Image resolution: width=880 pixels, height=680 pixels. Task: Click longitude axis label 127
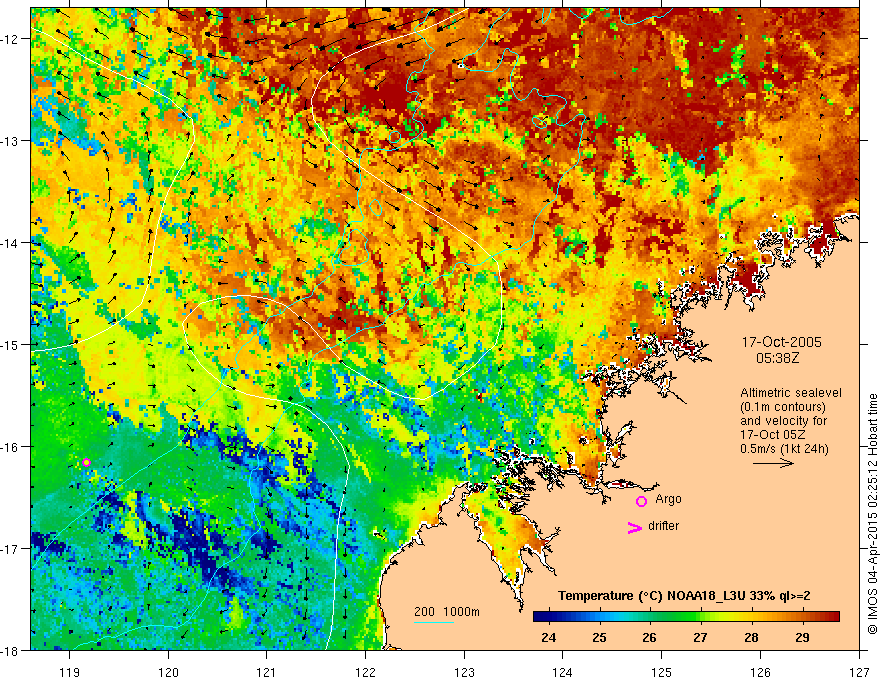(859, 672)
